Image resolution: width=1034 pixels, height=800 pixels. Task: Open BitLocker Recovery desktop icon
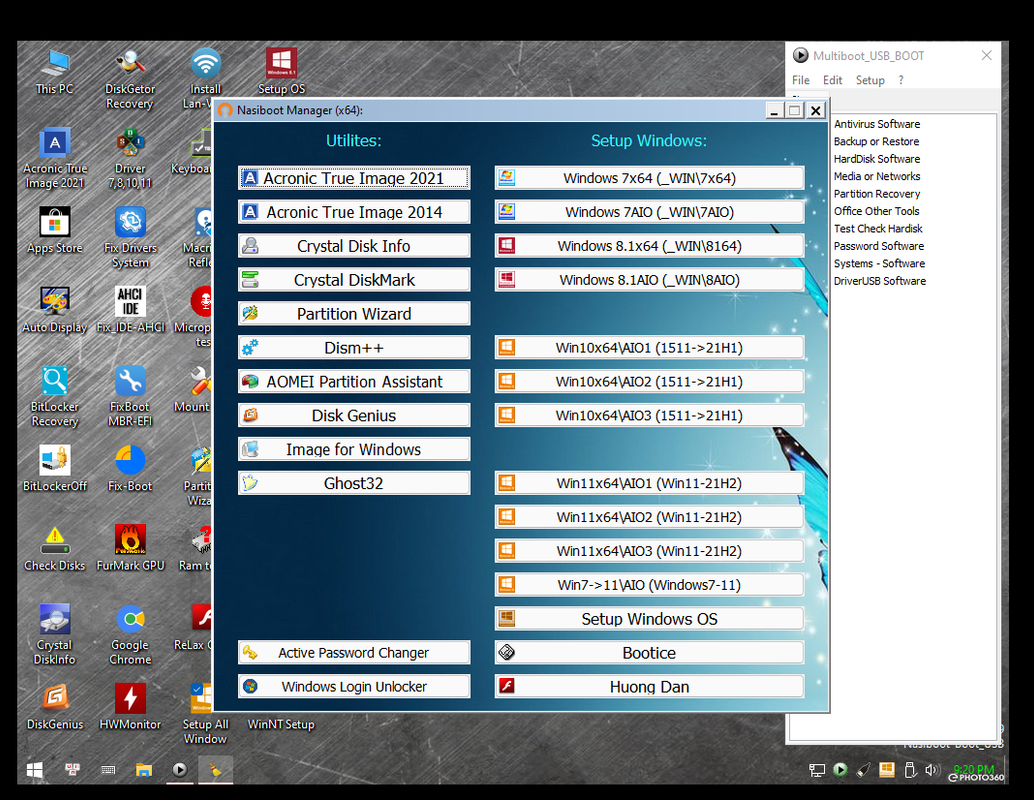click(x=55, y=396)
